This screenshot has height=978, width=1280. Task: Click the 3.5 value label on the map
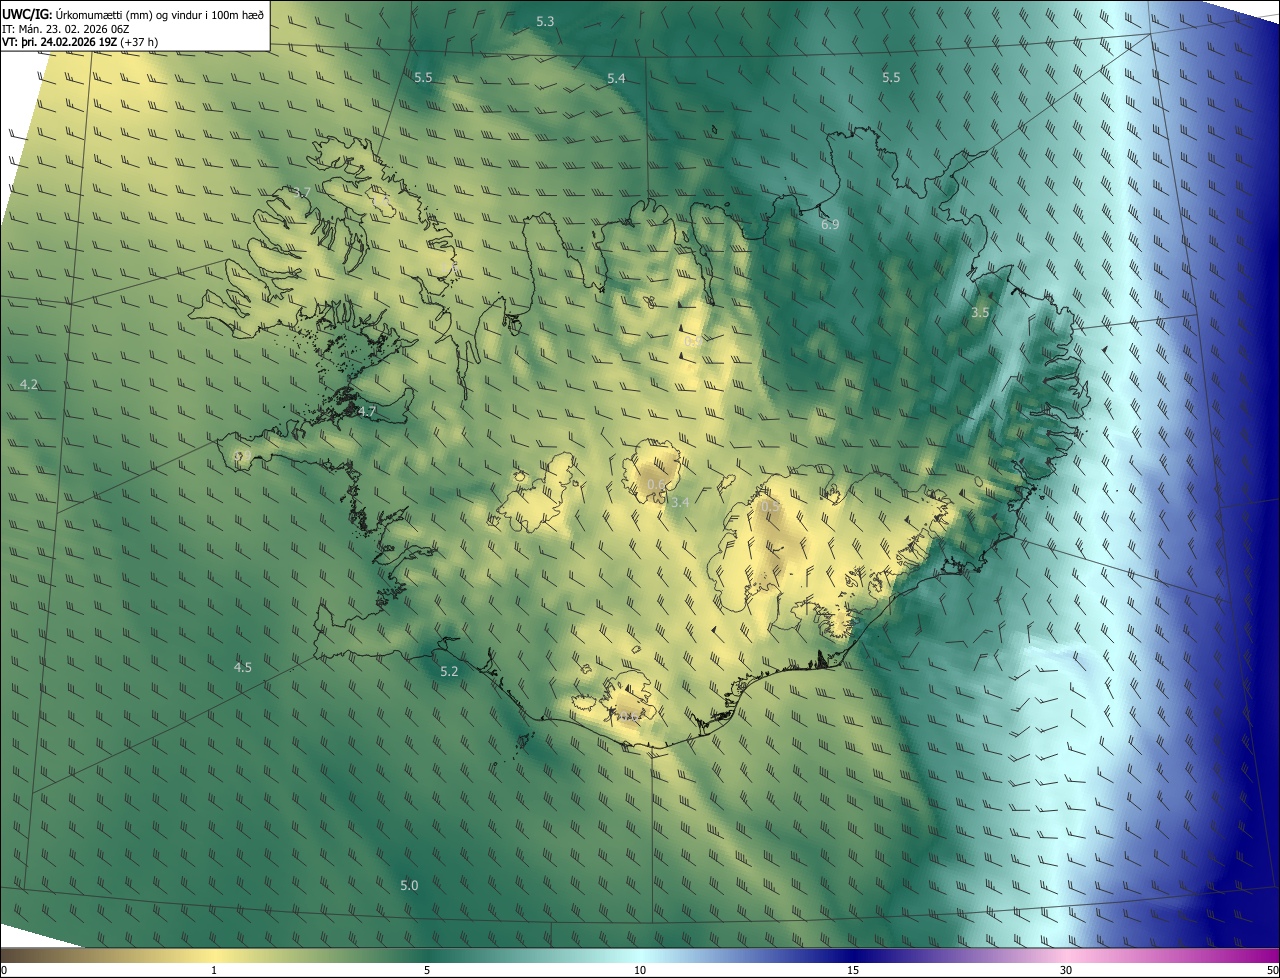[x=980, y=313]
